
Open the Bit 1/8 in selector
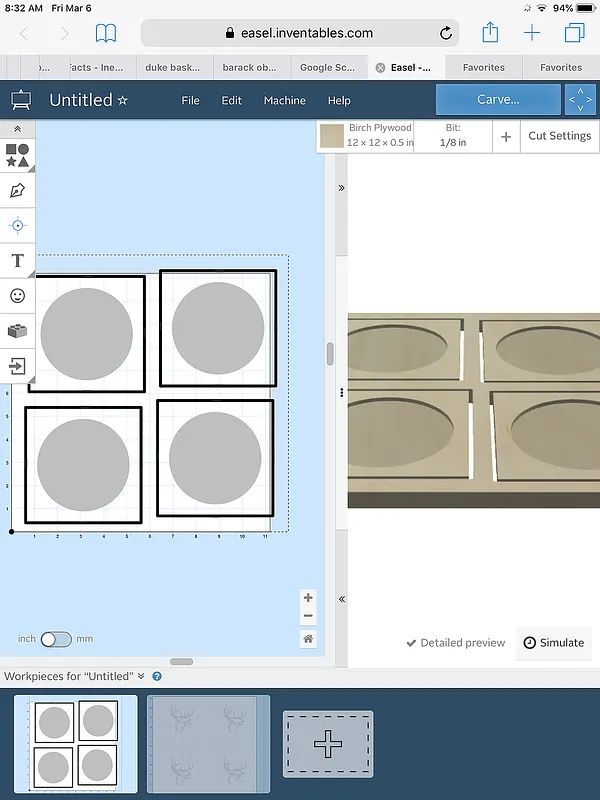tap(452, 136)
